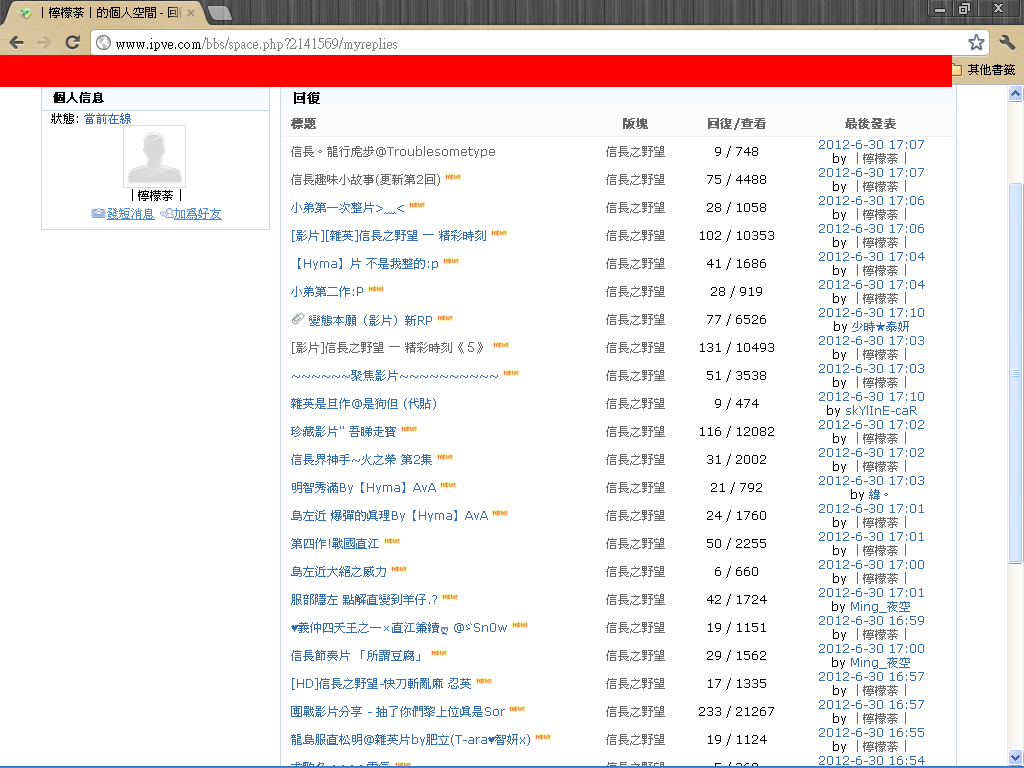
Task: Click the attachment paperclip icon beside 變態本願
Action: tap(297, 319)
